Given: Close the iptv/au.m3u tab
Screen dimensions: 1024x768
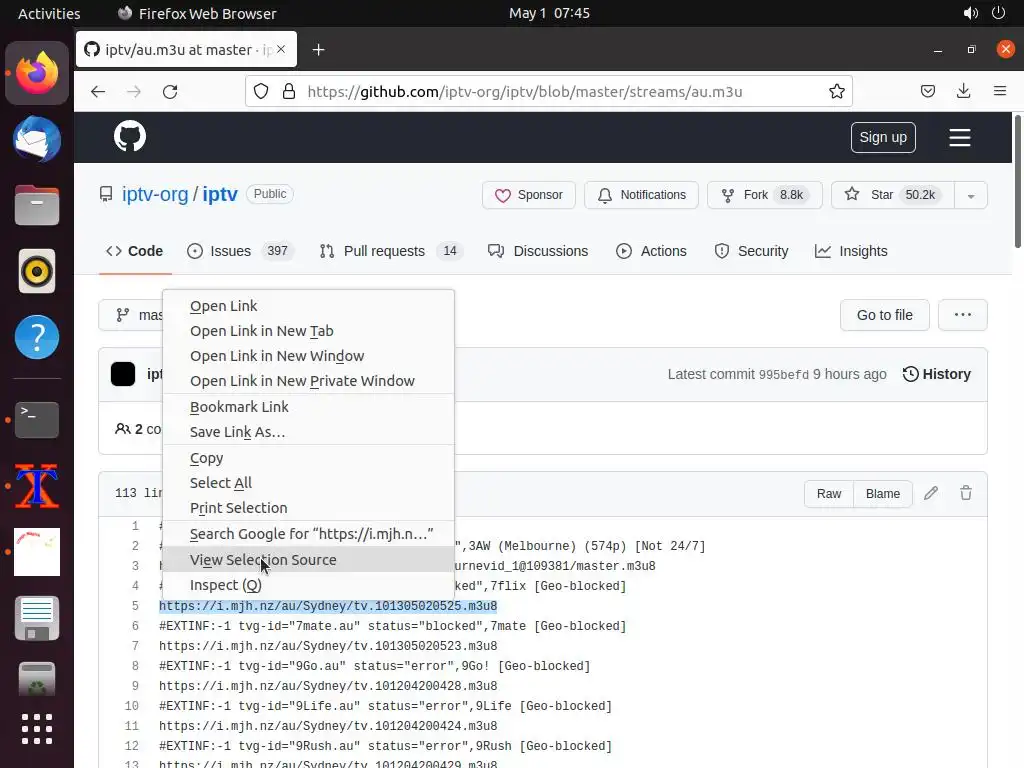Looking at the screenshot, I should coord(281,49).
